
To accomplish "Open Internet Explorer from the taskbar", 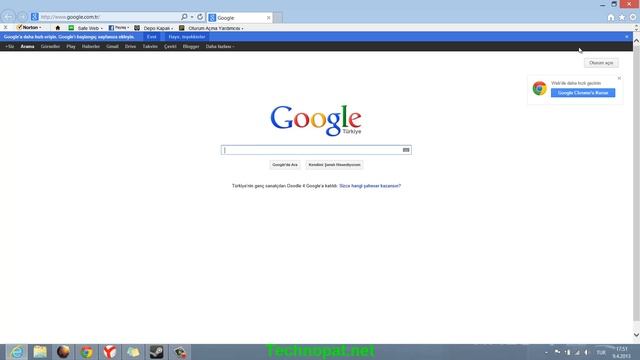I will click(x=17, y=352).
